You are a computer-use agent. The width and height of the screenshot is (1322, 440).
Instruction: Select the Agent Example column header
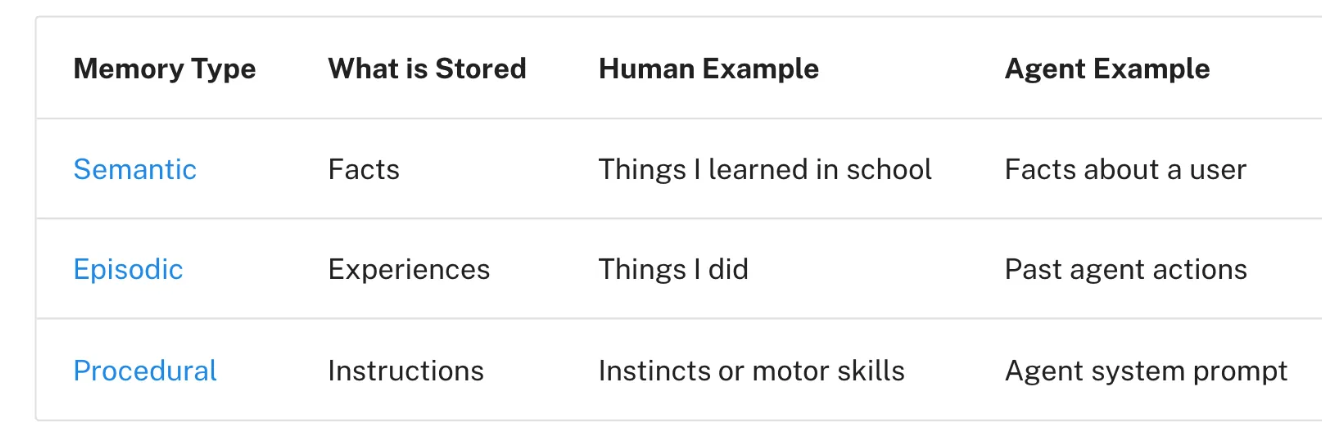coord(1107,69)
